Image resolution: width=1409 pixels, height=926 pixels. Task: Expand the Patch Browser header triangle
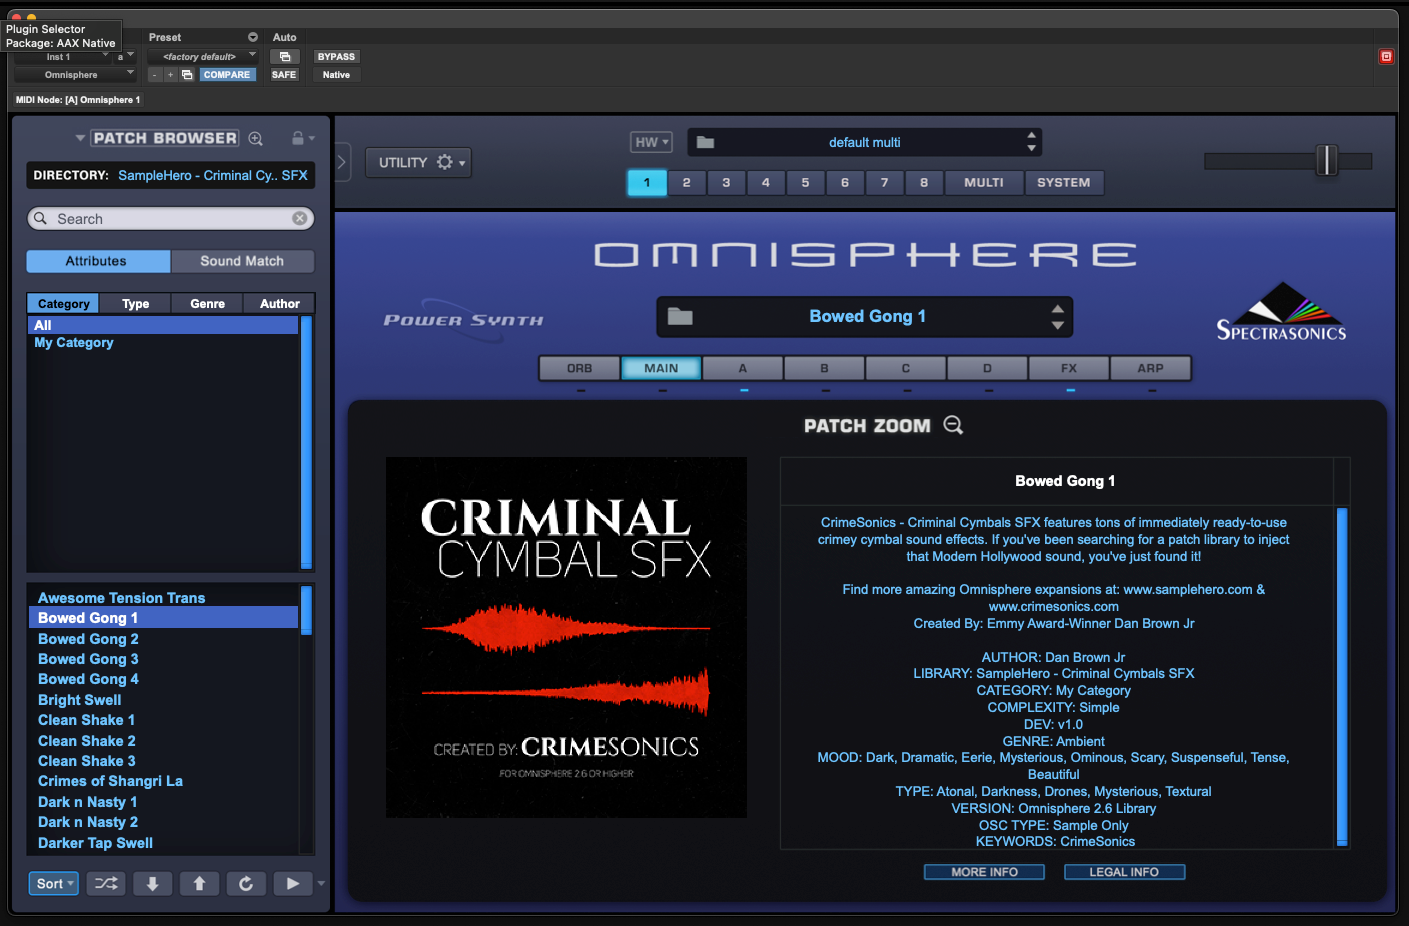click(80, 138)
